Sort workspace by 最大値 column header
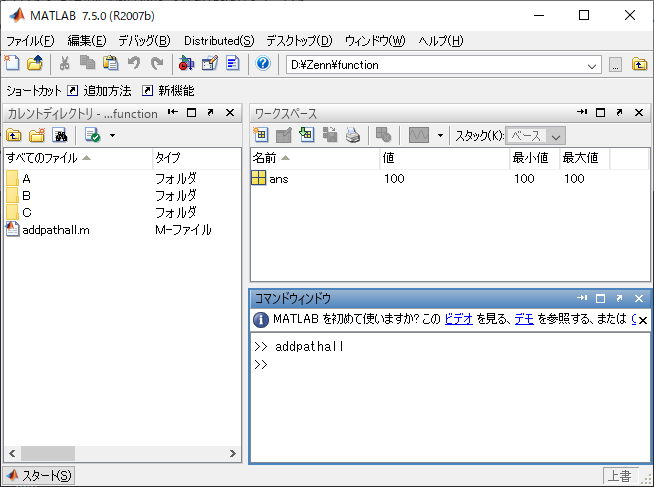The image size is (654, 487). (x=585, y=158)
